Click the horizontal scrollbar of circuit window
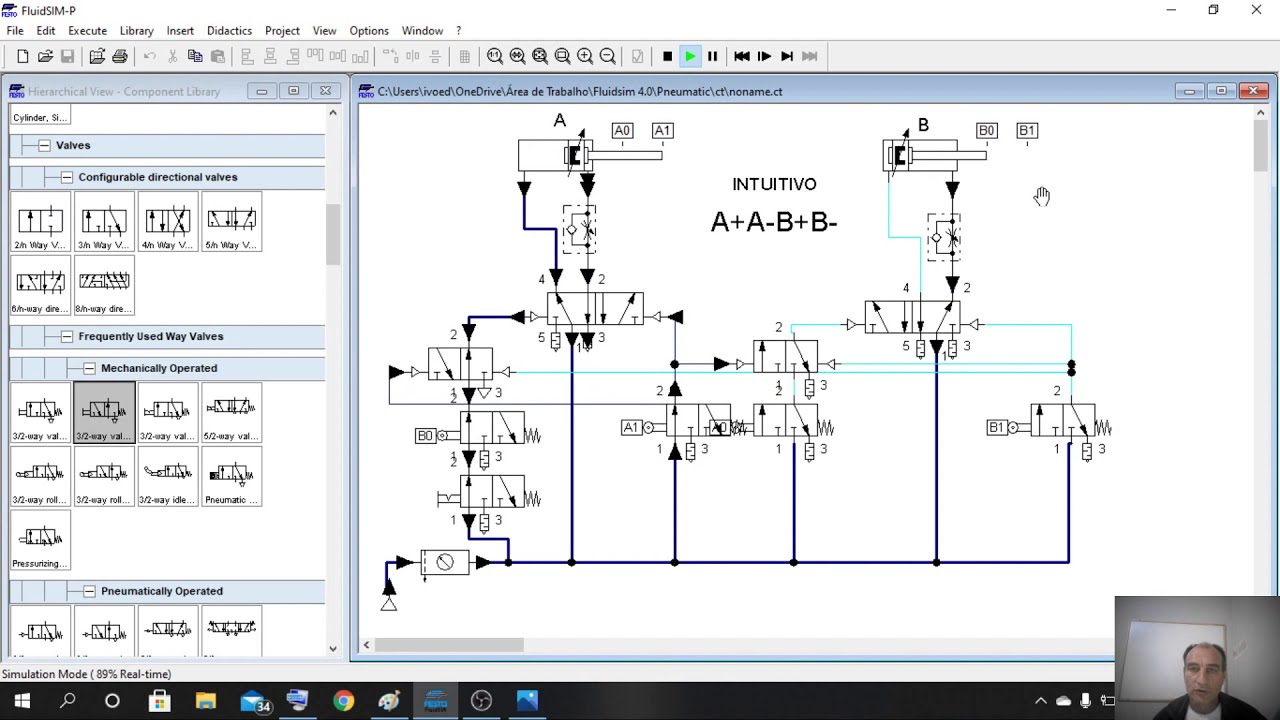This screenshot has height=720, width=1280. (x=449, y=645)
